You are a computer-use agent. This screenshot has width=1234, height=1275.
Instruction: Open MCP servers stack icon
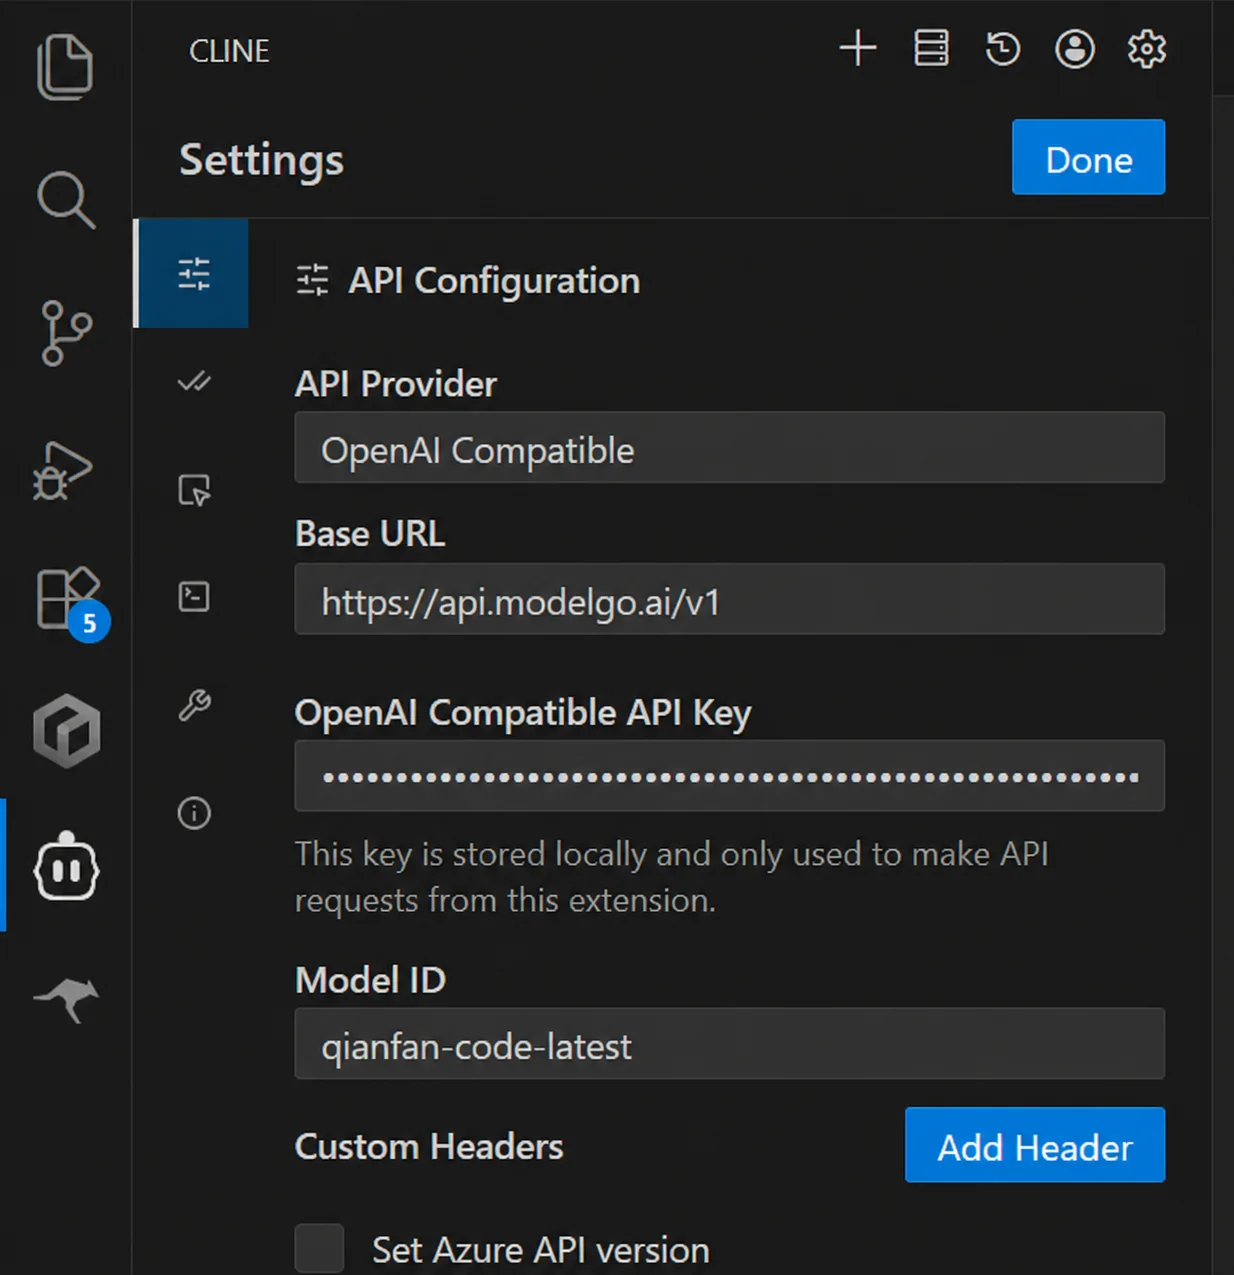pyautogui.click(x=931, y=48)
